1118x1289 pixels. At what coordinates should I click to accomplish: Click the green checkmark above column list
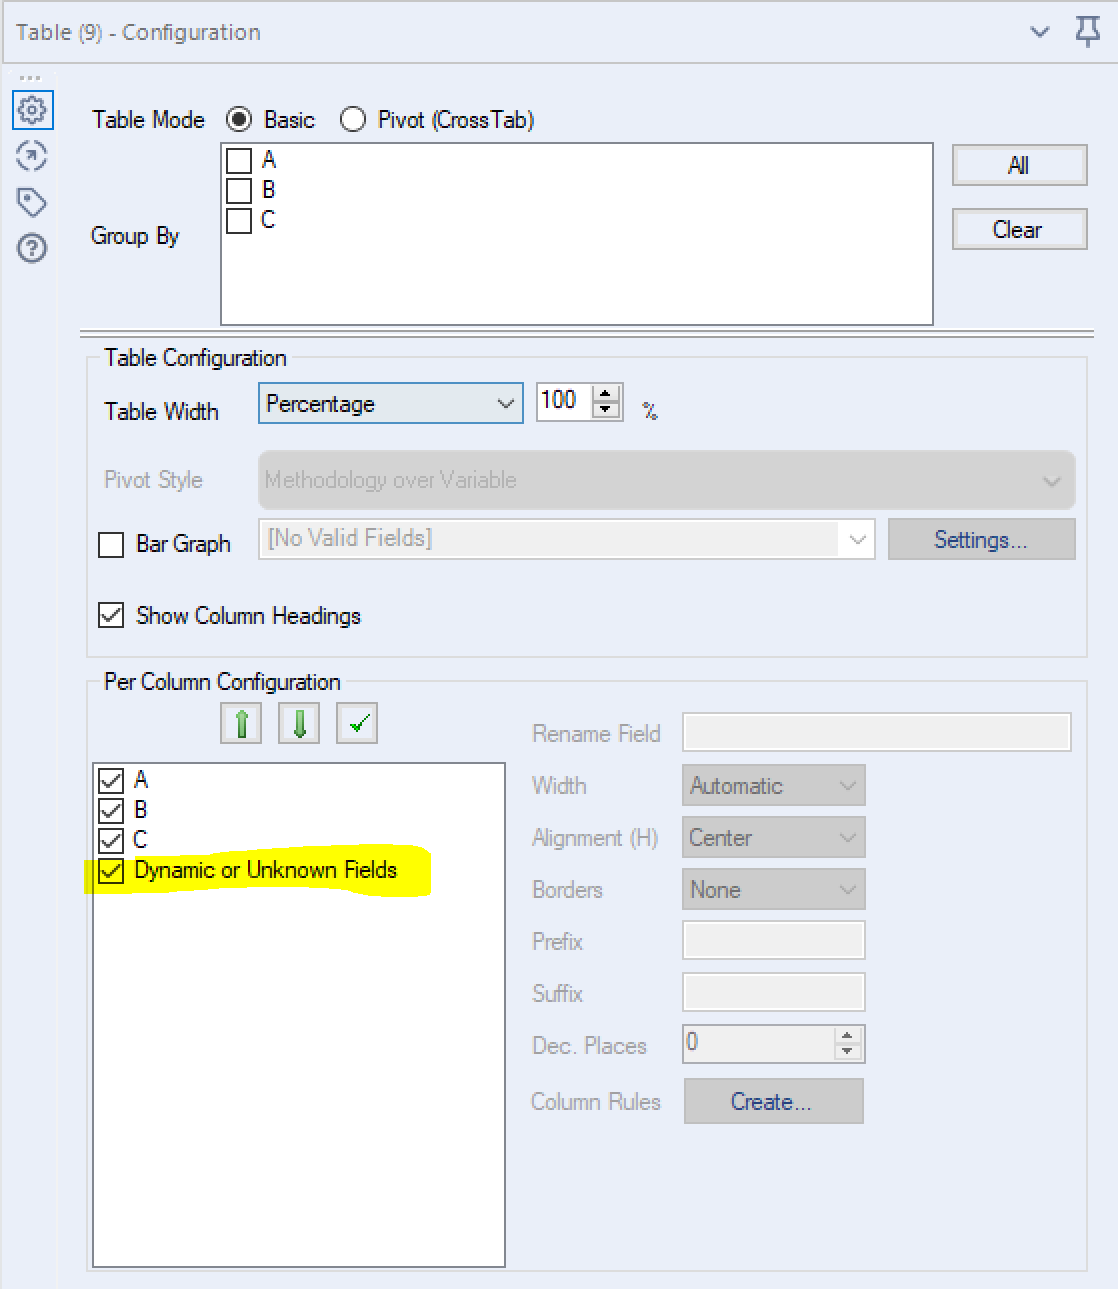356,722
